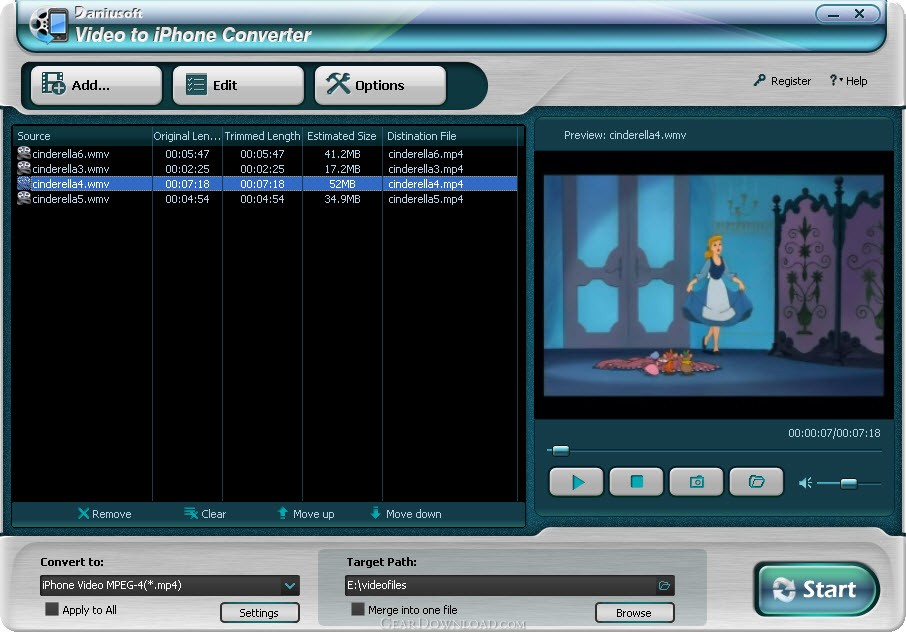
Task: Click the cinderella5.wmv file icon
Action: pyautogui.click(x=24, y=198)
